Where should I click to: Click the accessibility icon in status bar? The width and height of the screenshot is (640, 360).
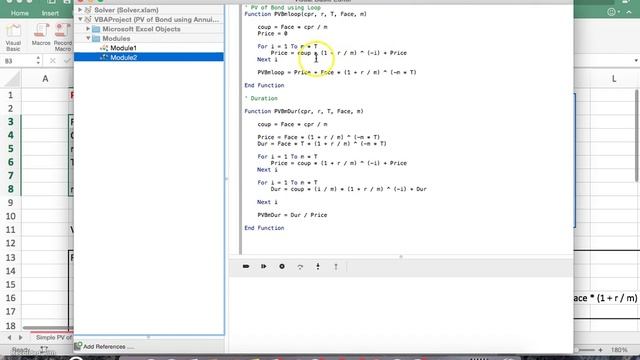[44, 349]
